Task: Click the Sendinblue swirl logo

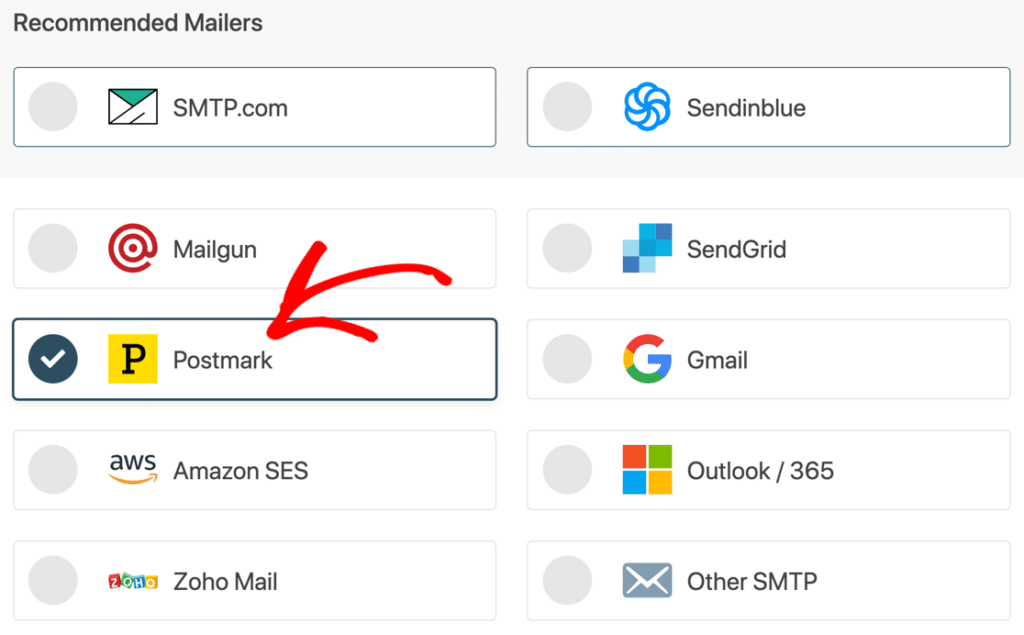Action: 648,106
